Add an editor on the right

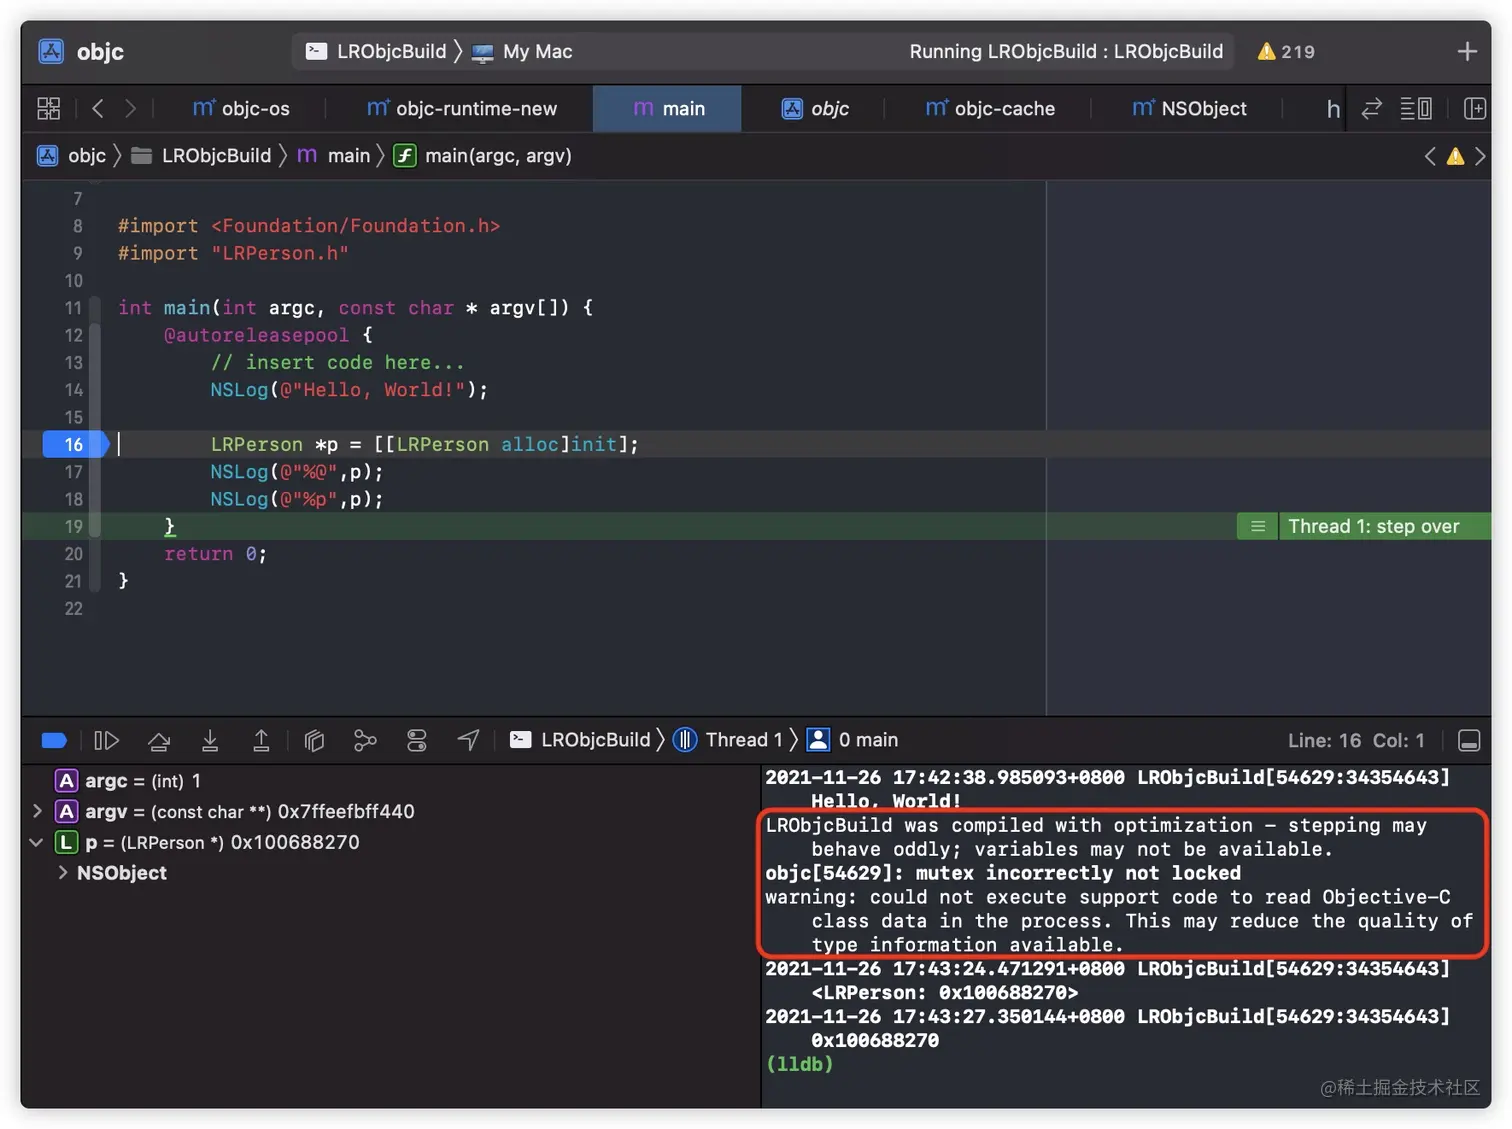point(1474,108)
